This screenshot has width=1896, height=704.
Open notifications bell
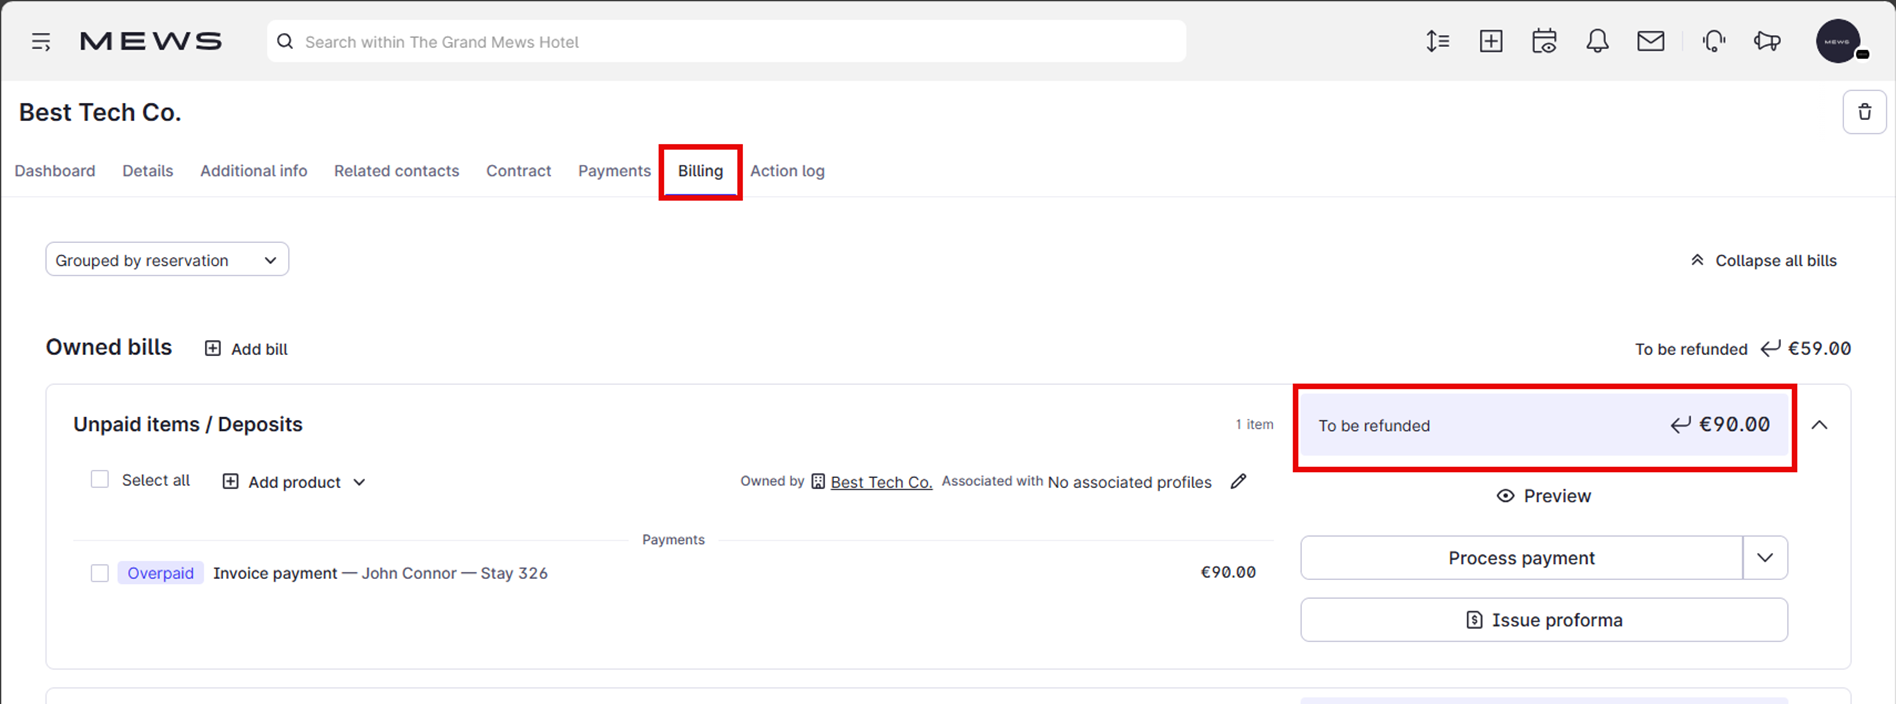(x=1597, y=41)
